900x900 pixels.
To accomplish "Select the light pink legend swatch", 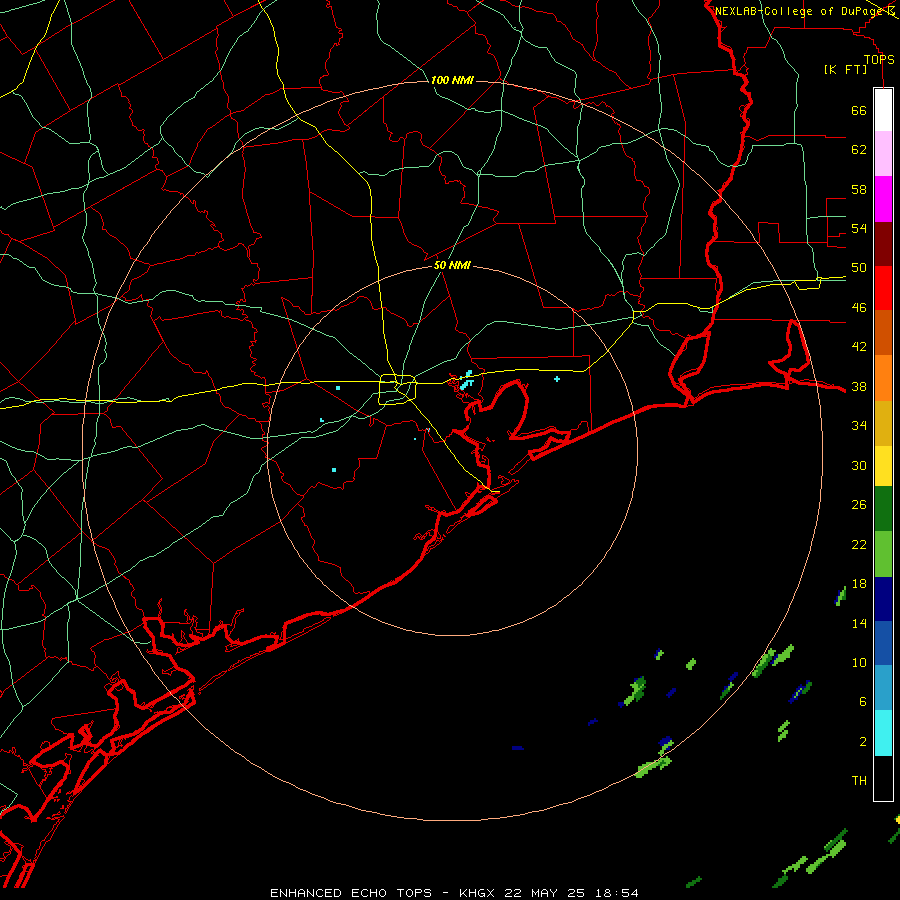I will 883,153.
